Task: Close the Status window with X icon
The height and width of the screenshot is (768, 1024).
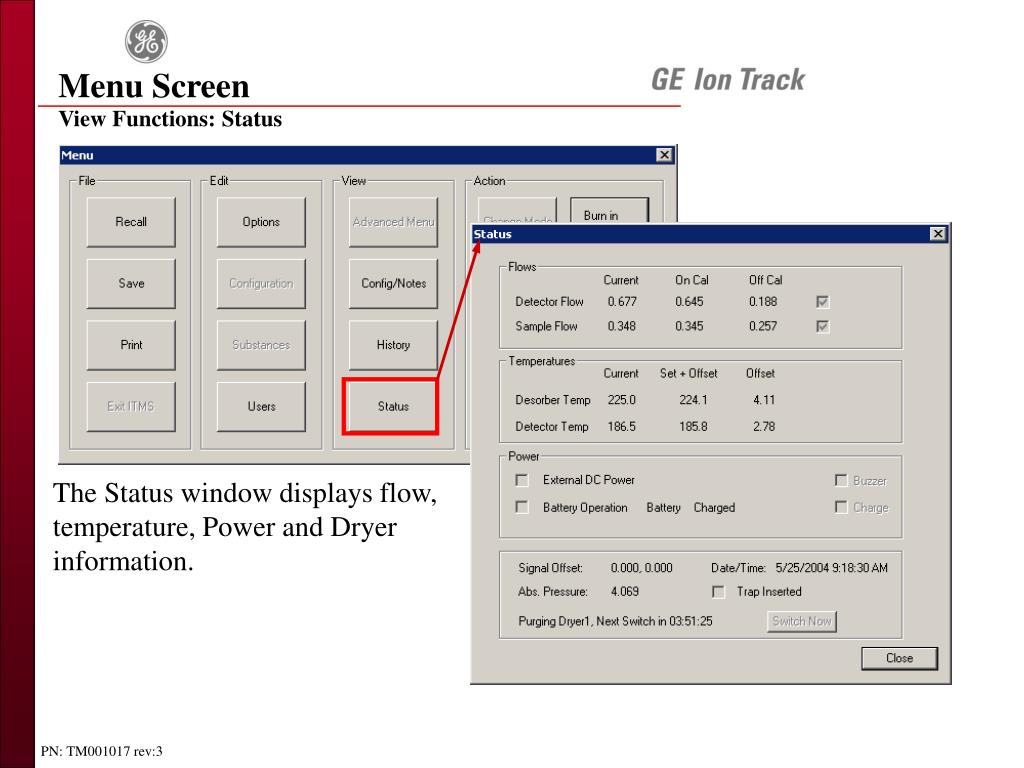Action: (x=938, y=234)
